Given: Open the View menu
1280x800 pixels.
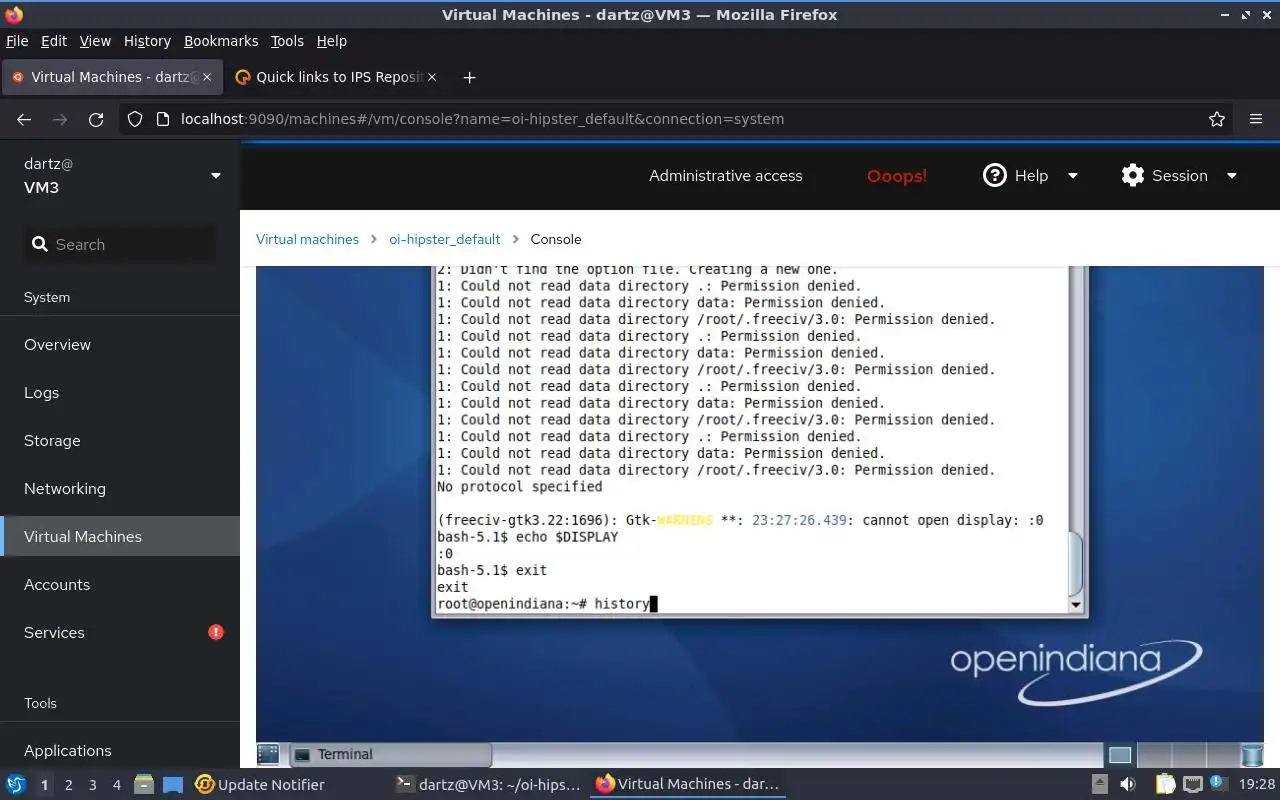Looking at the screenshot, I should (x=95, y=41).
